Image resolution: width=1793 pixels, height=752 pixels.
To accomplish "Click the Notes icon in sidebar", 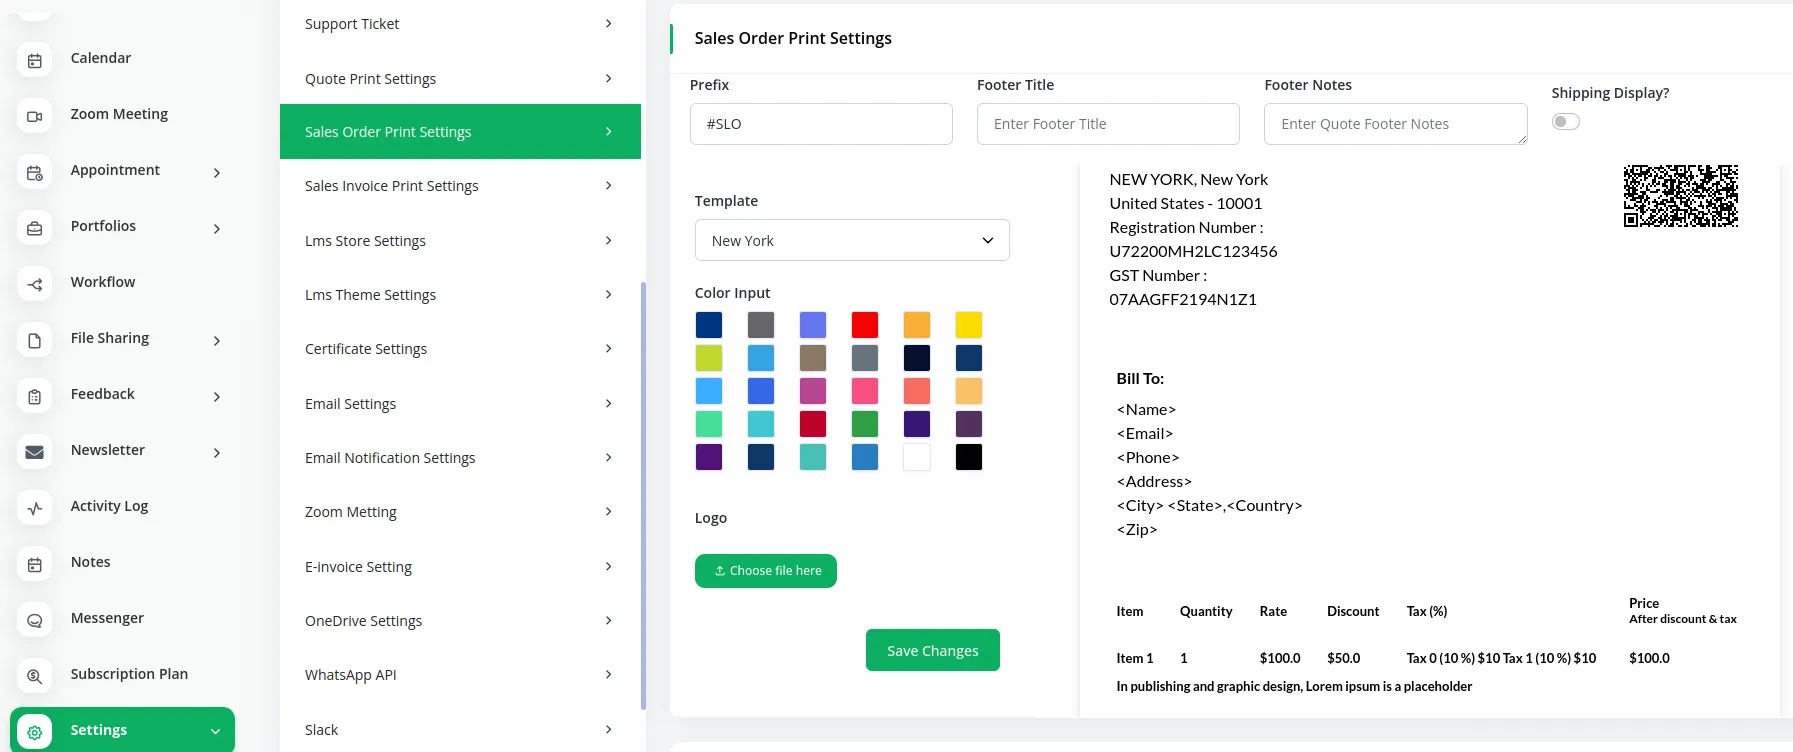I will [35, 564].
